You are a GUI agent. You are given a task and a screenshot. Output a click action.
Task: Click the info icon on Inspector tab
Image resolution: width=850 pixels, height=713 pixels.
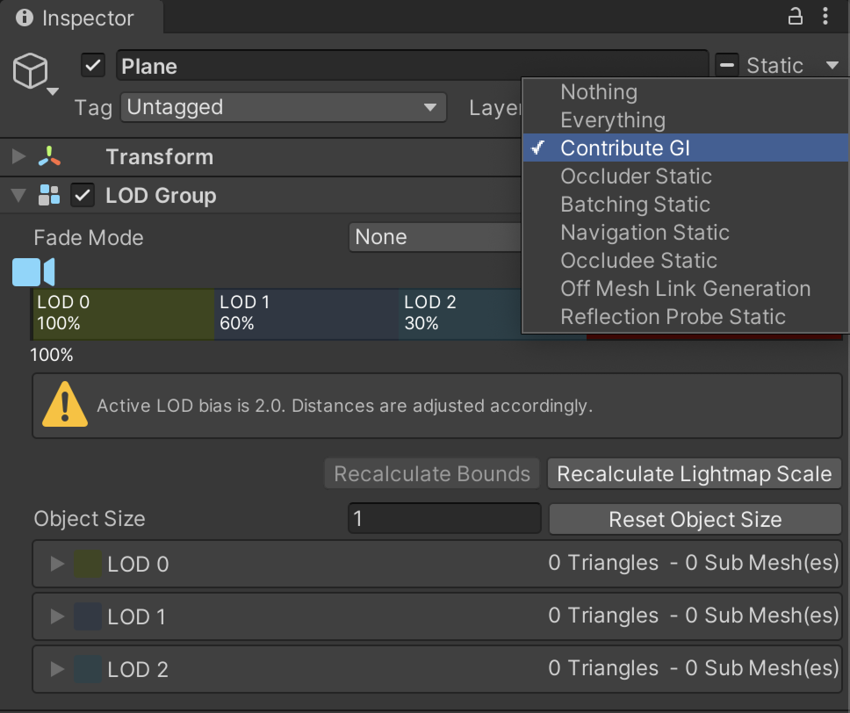(x=25, y=18)
